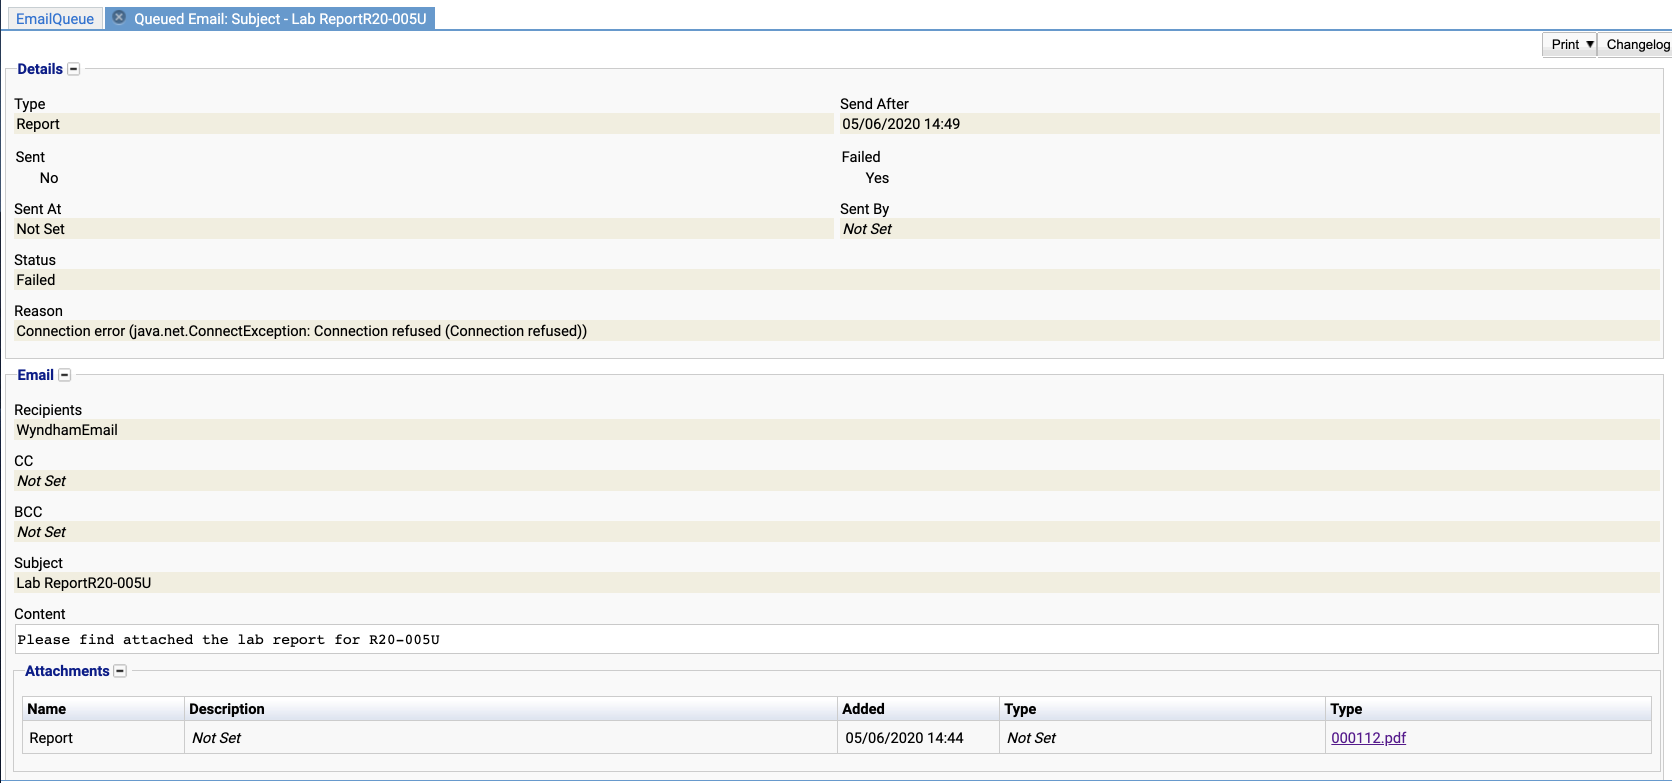
Task: Select the Type value Report
Action: [x=424, y=124]
